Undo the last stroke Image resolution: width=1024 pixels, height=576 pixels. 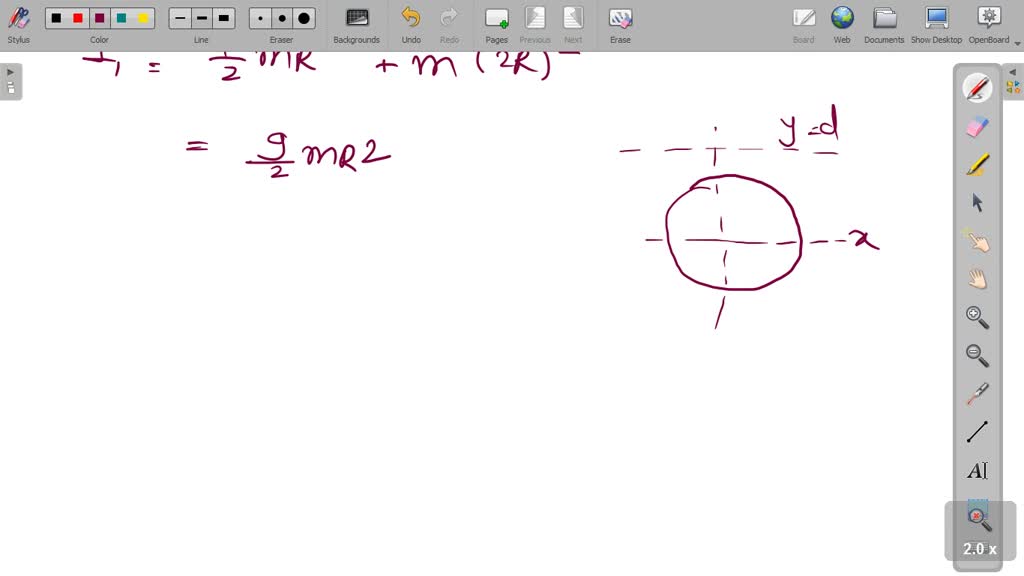pyautogui.click(x=411, y=24)
